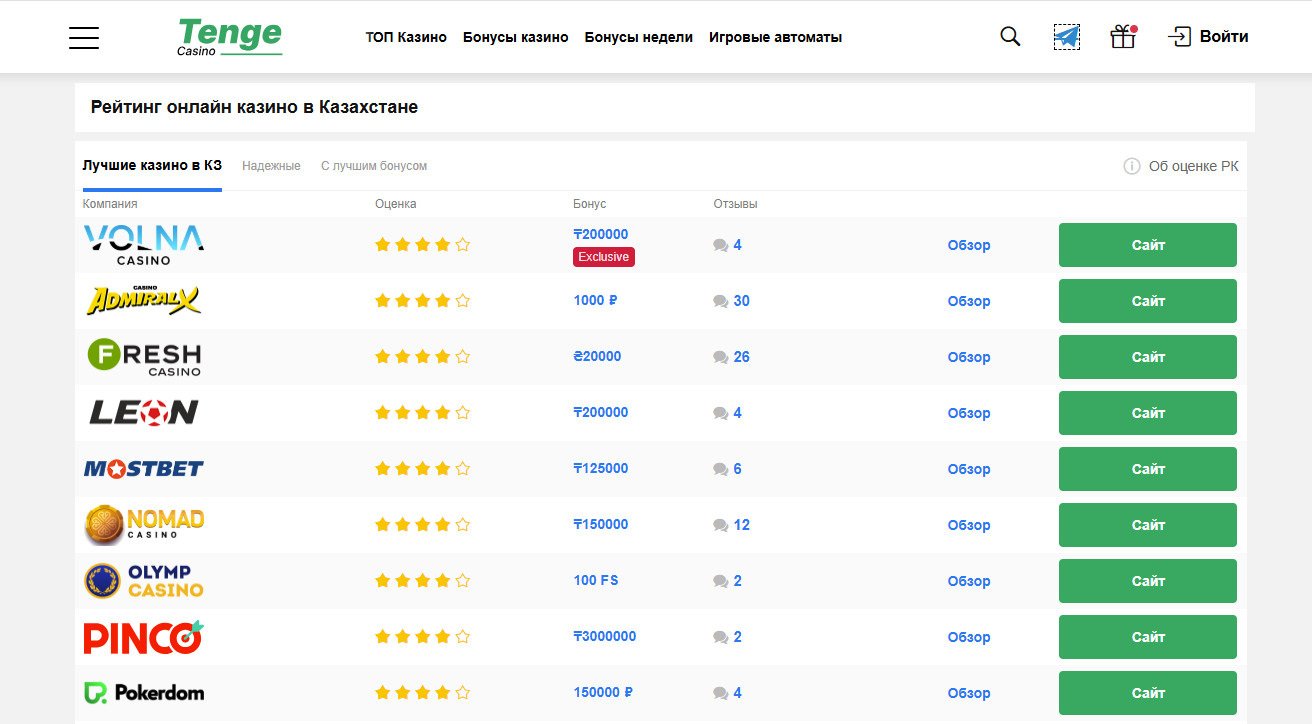Image resolution: width=1312 pixels, height=724 pixels.
Task: Open Бонусы казино menu item
Action: 515,37
